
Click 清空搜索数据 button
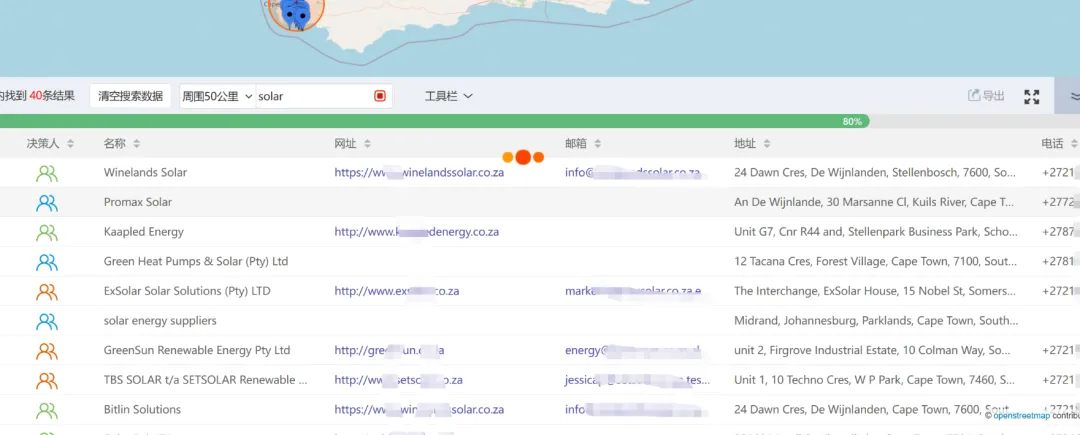pos(130,96)
